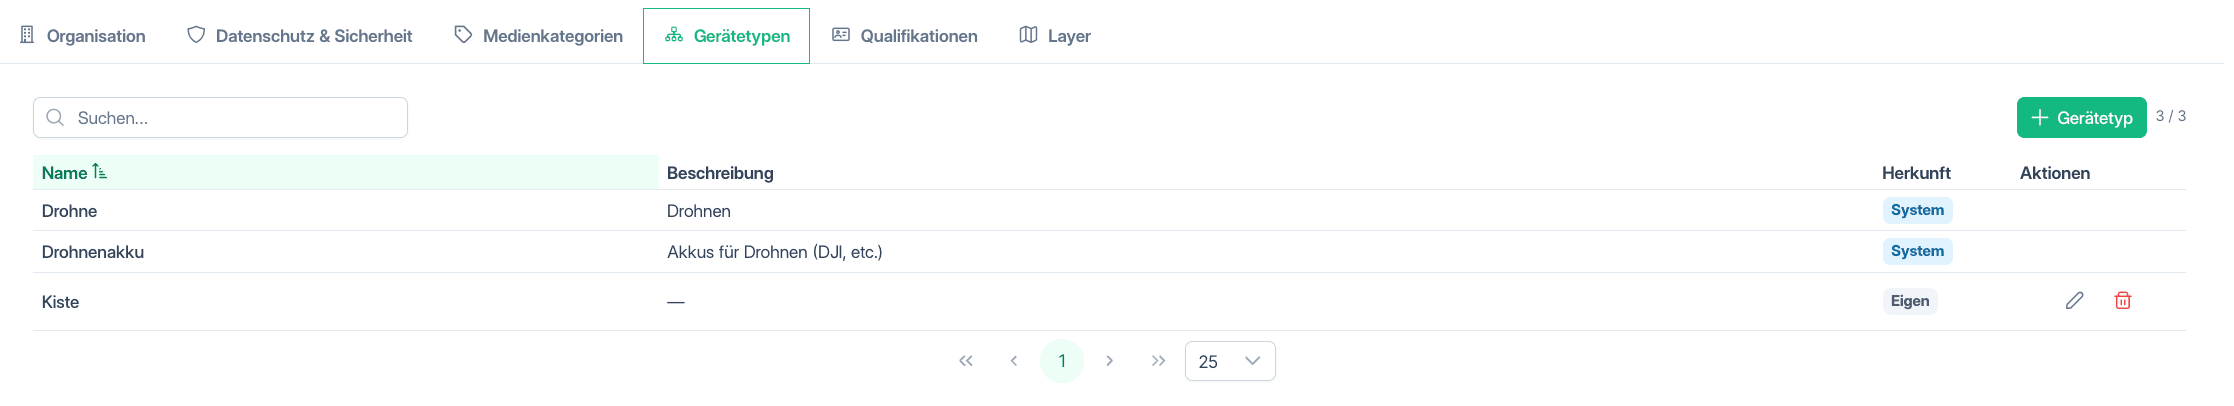Click the Beschreibung column header
The height and width of the screenshot is (406, 2234).
(720, 173)
